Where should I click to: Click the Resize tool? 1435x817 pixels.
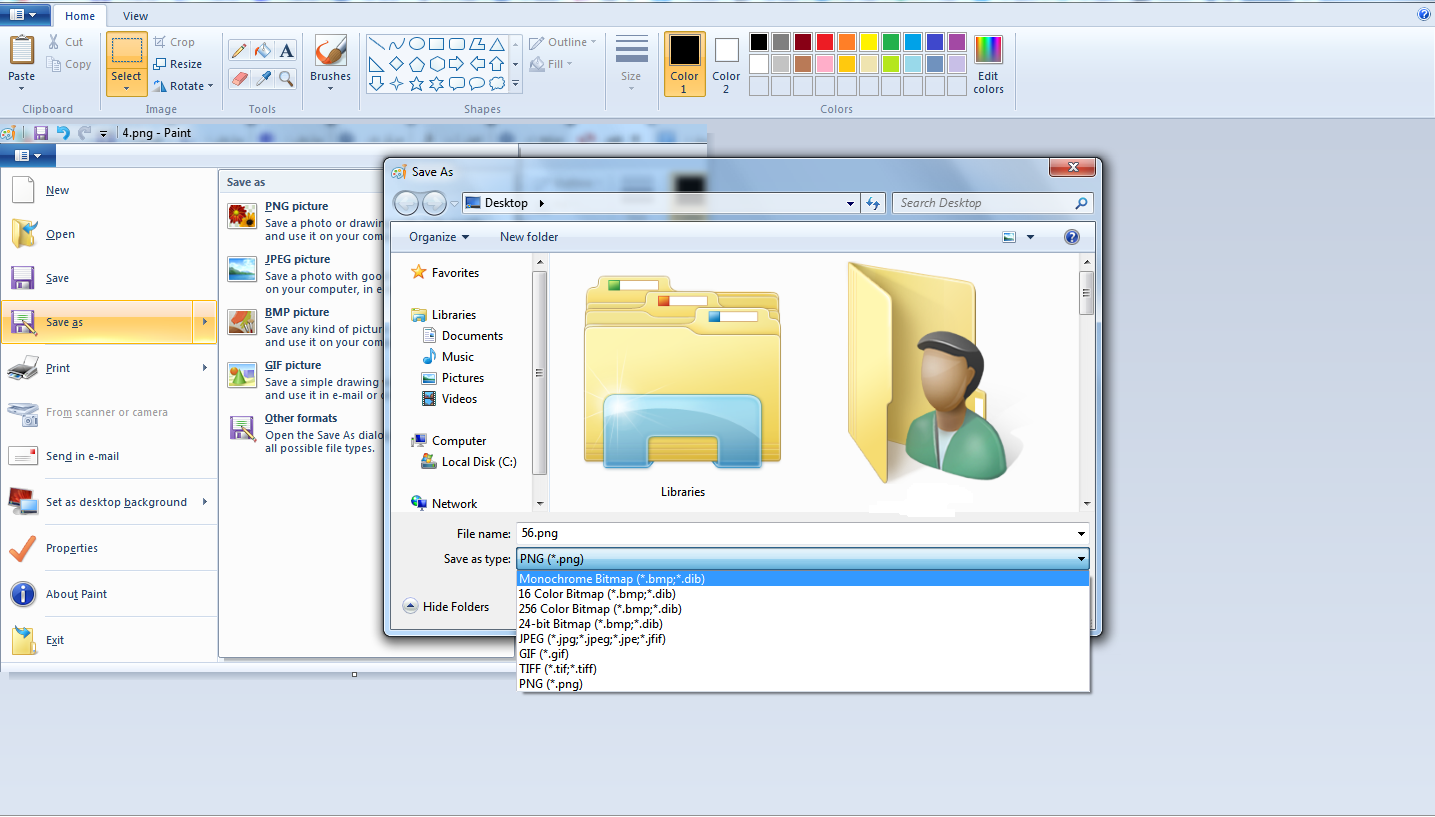[x=177, y=64]
